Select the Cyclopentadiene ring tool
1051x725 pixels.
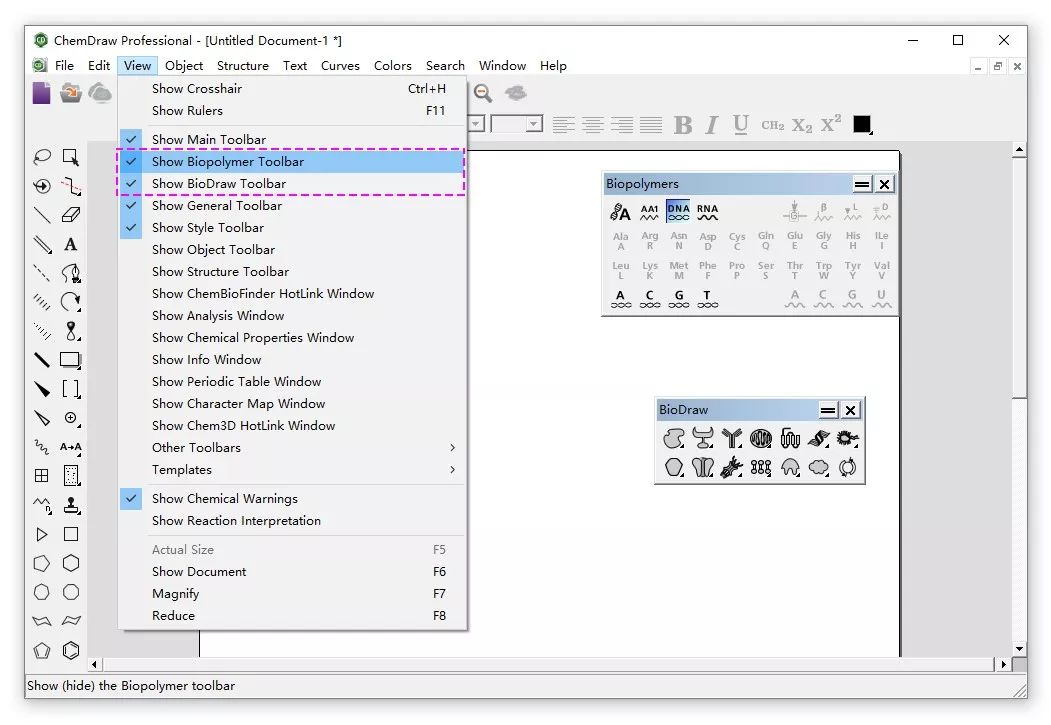[42, 651]
